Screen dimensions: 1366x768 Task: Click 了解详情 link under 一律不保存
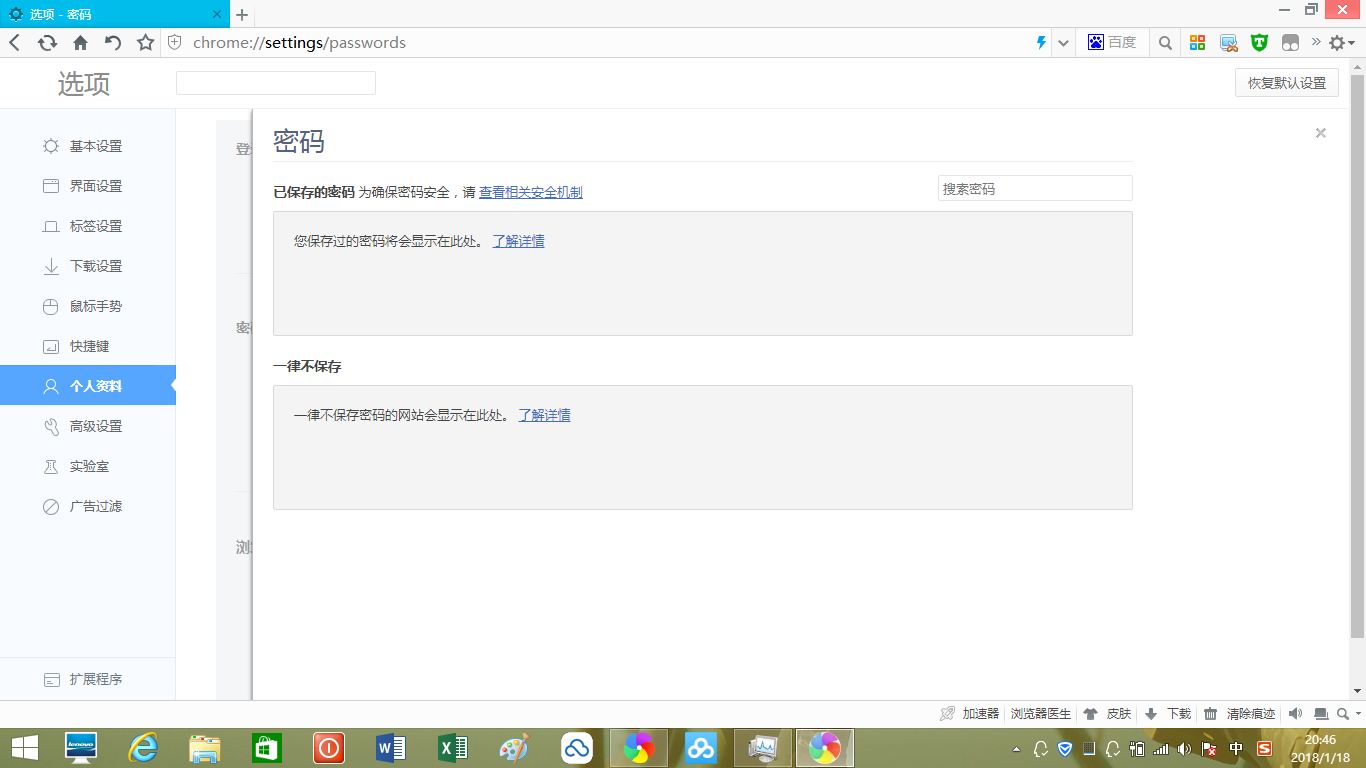[x=545, y=415]
